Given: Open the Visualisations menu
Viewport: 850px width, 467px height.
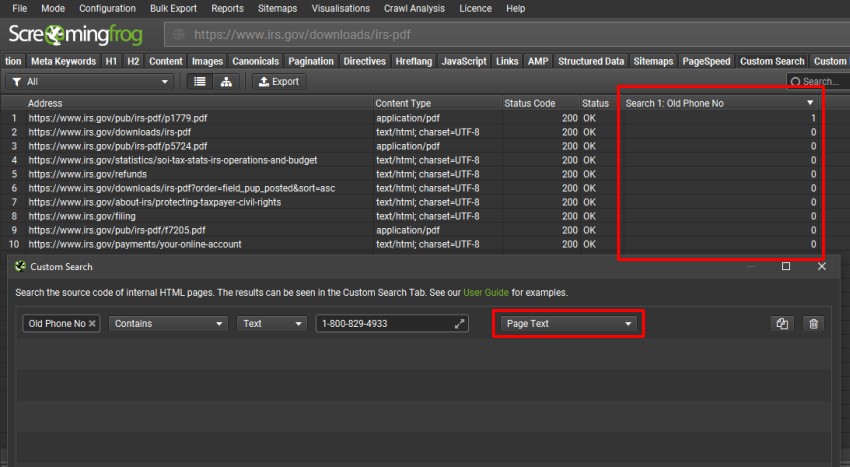Looking at the screenshot, I should point(340,9).
